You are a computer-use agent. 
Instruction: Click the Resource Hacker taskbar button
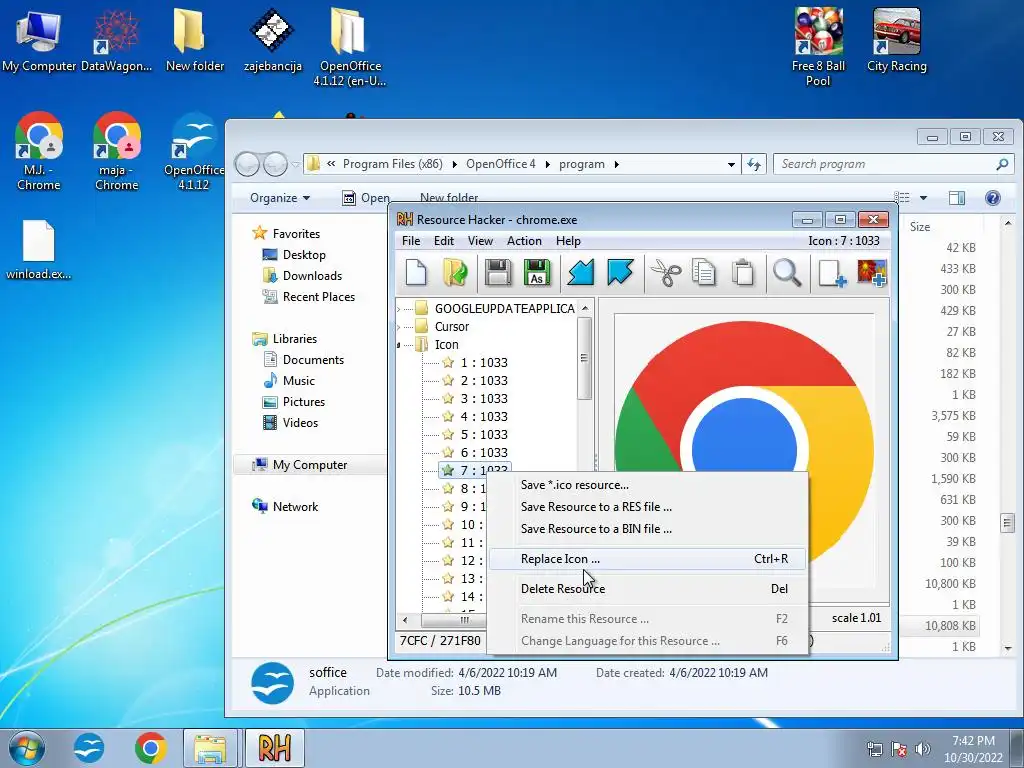(x=275, y=748)
